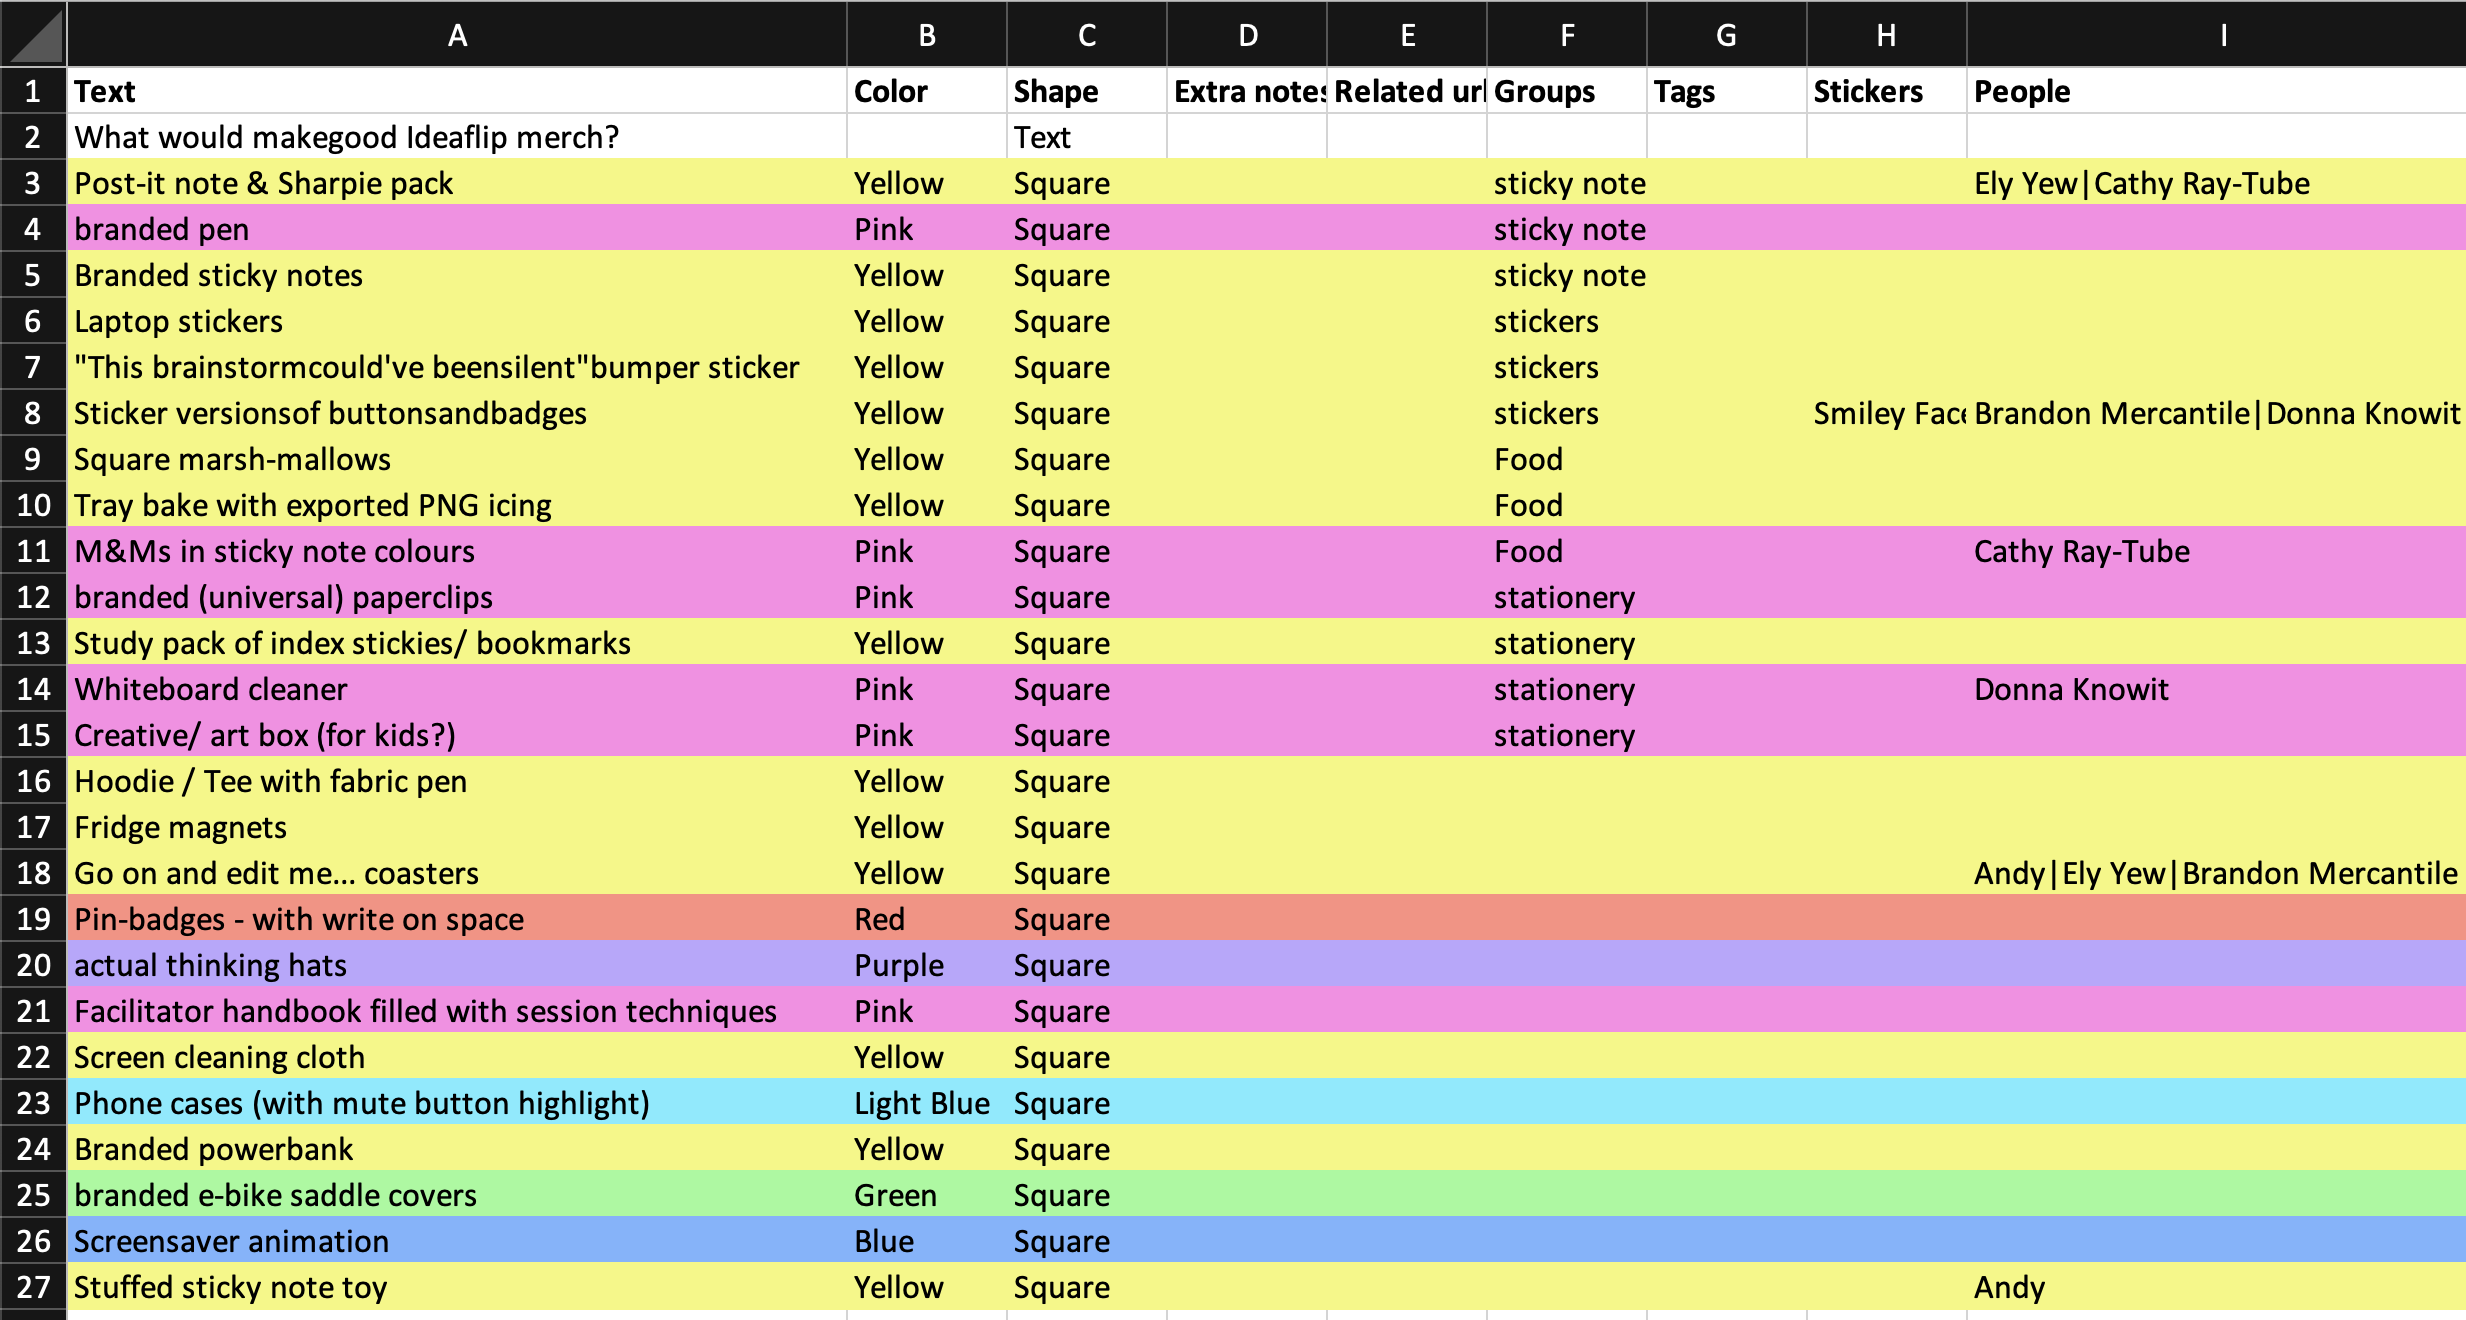Select column G header
This screenshot has height=1320, width=2466.
click(1727, 35)
